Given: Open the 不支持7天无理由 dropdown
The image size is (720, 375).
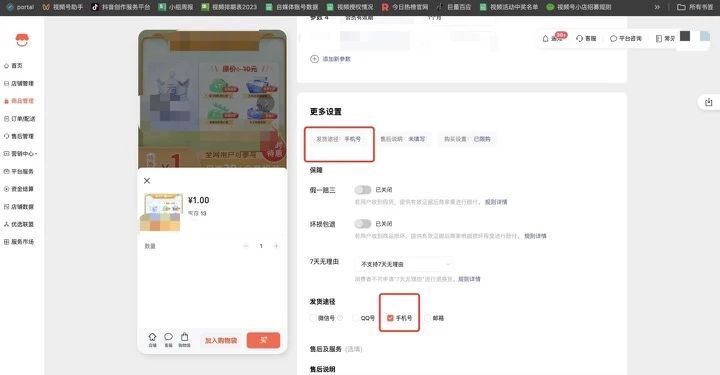Looking at the screenshot, I should pyautogui.click(x=405, y=264).
